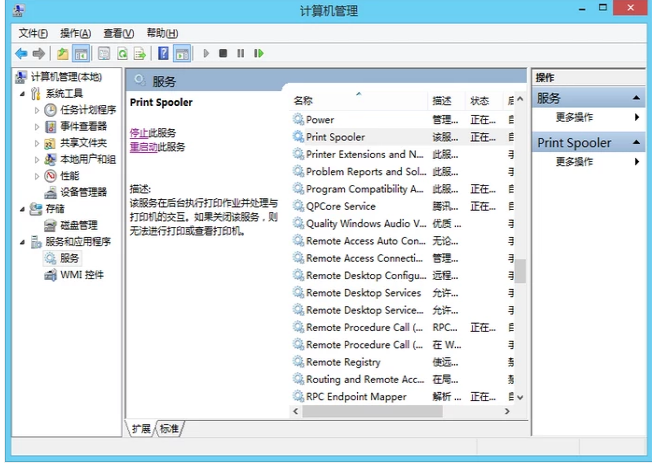652x464 pixels.
Task: Open the 操作(A) menu
Action: point(76,33)
